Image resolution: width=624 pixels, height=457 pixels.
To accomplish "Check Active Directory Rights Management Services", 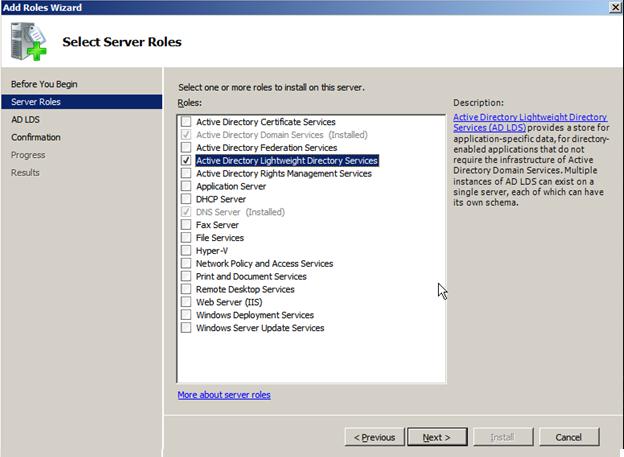I will (186, 173).
